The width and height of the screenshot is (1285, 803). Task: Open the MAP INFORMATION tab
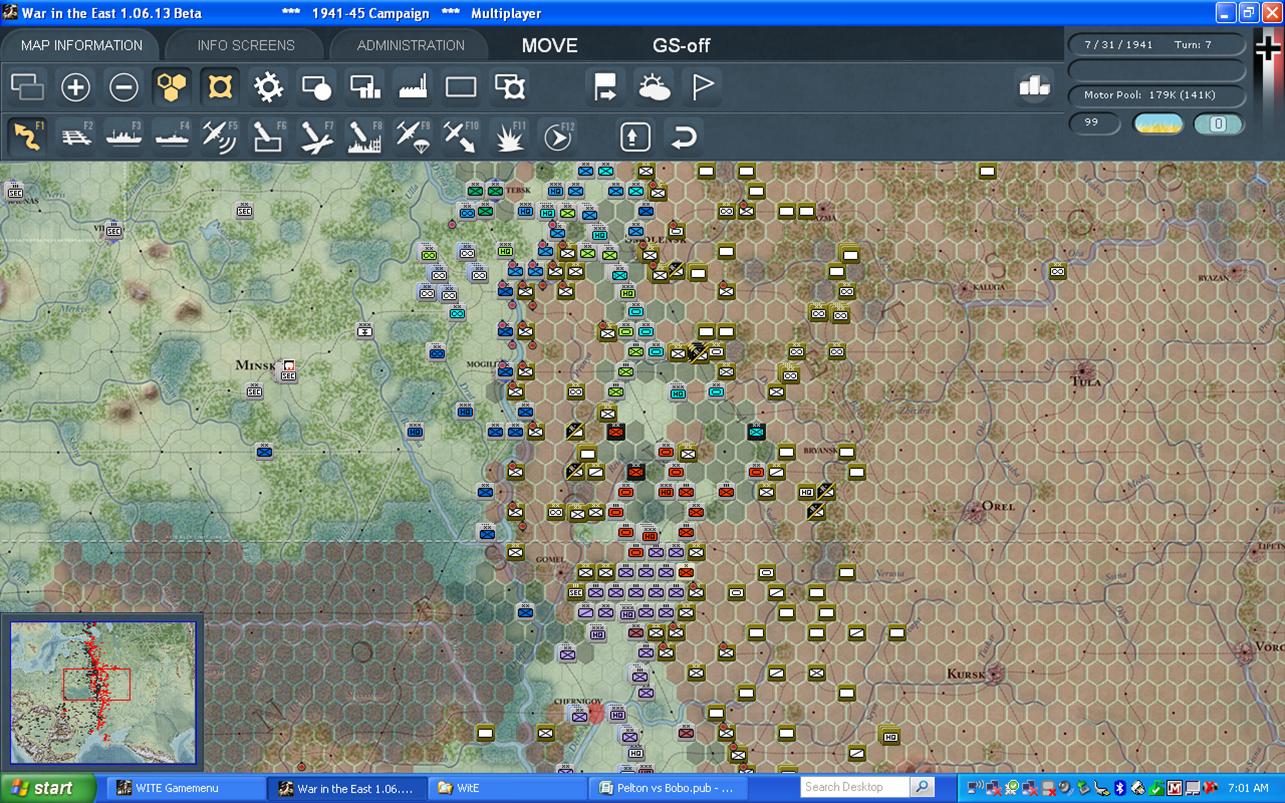[x=82, y=45]
